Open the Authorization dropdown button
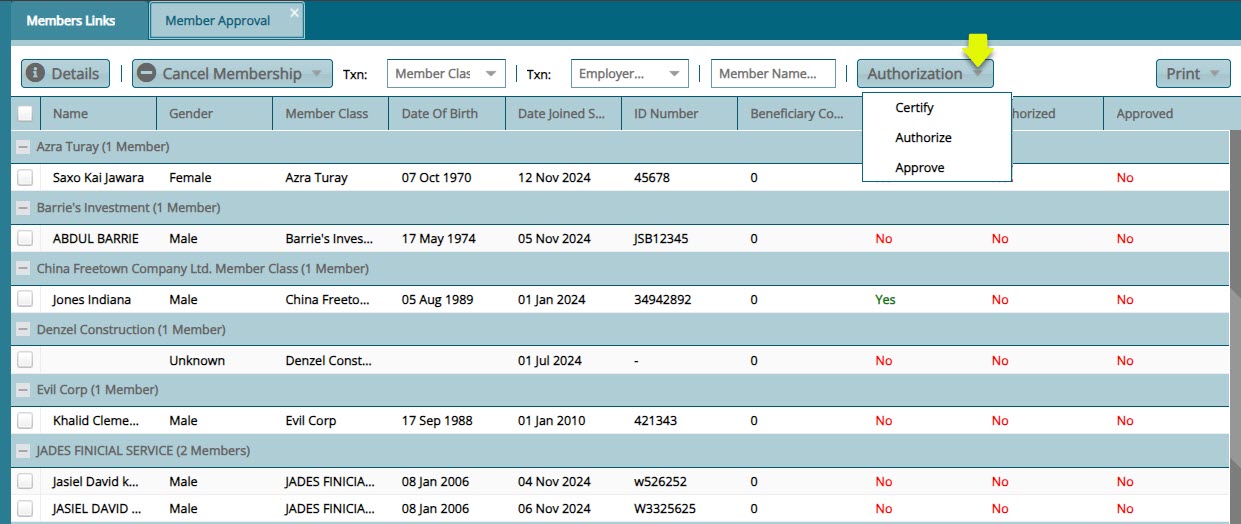 925,73
